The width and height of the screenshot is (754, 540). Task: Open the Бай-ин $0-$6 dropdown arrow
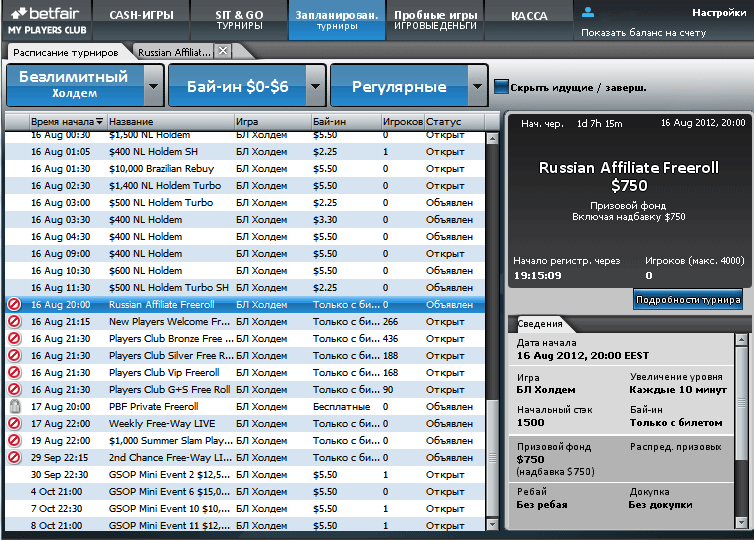[315, 87]
